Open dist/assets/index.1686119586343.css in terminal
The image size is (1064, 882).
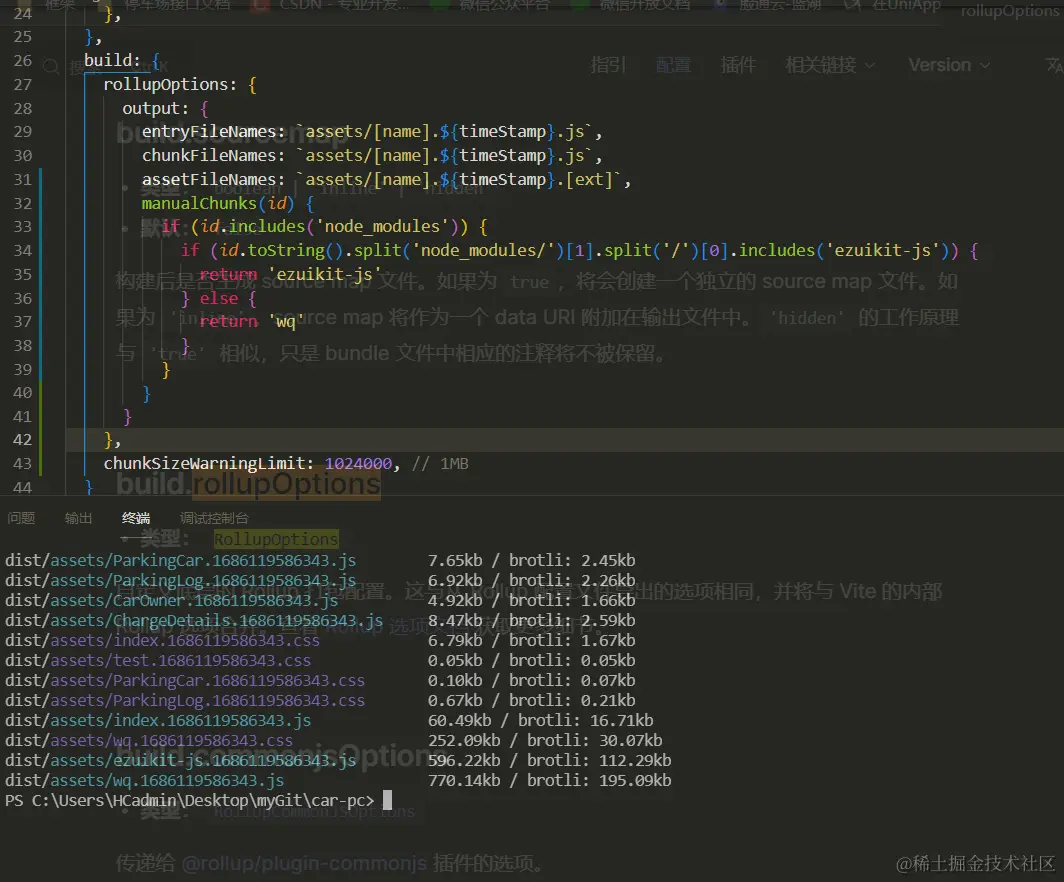tap(162, 640)
